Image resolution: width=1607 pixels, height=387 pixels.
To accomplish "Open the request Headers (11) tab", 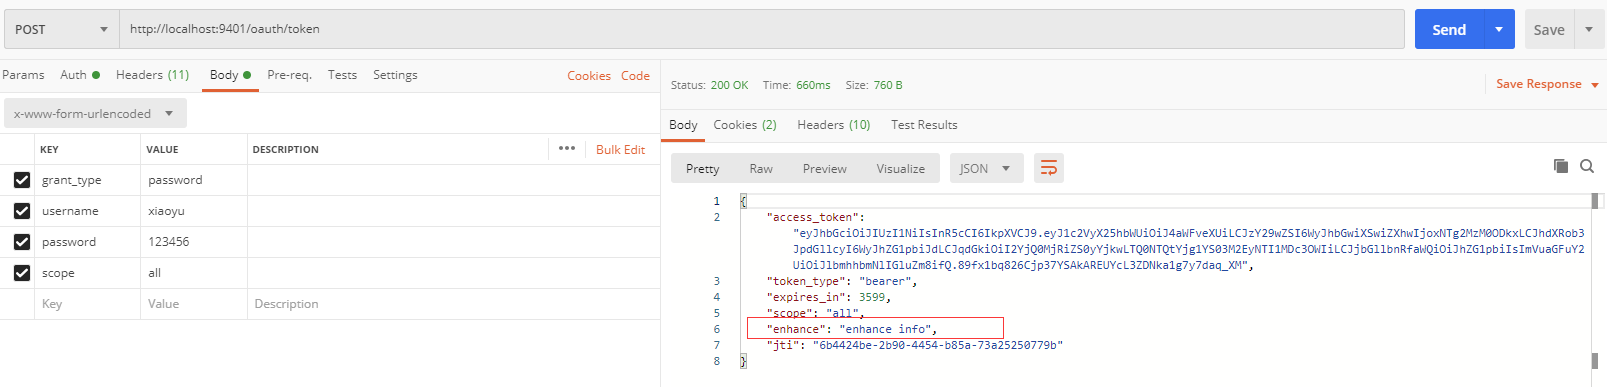I will (152, 75).
